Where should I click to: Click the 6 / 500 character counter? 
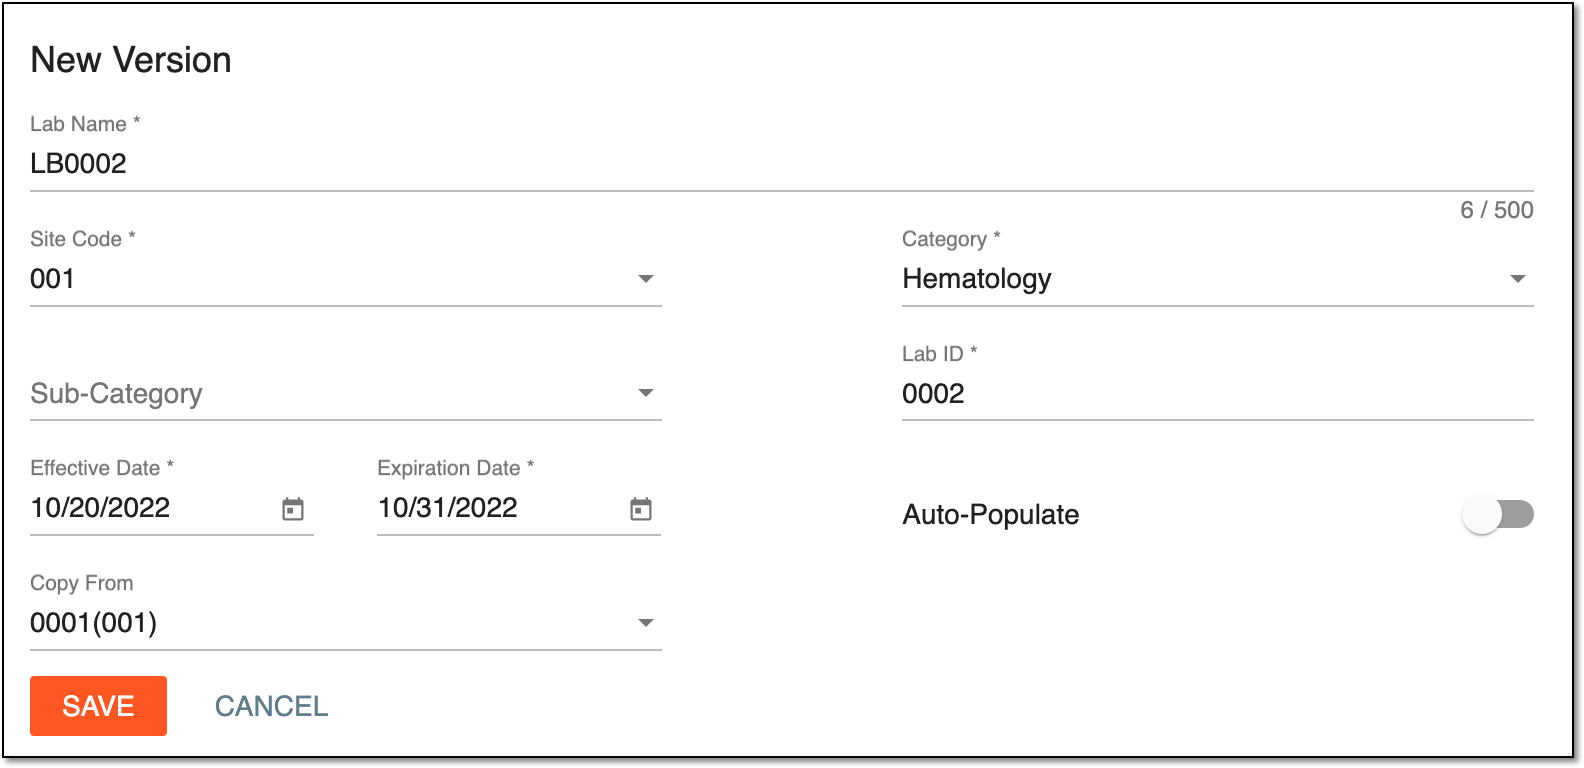1496,210
